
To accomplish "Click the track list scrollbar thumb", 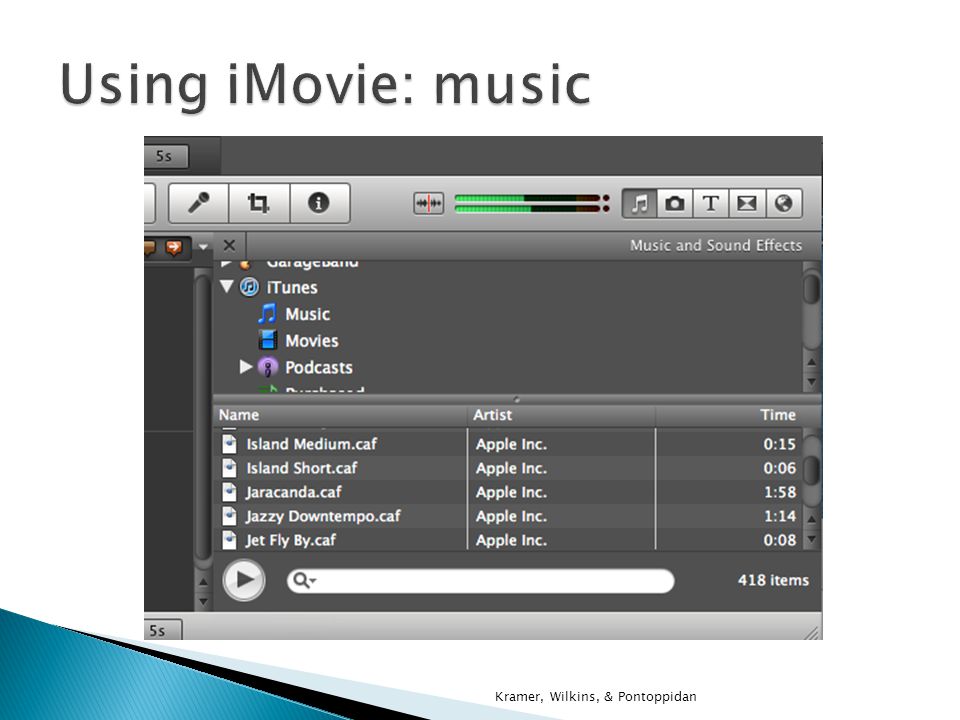I will click(811, 469).
